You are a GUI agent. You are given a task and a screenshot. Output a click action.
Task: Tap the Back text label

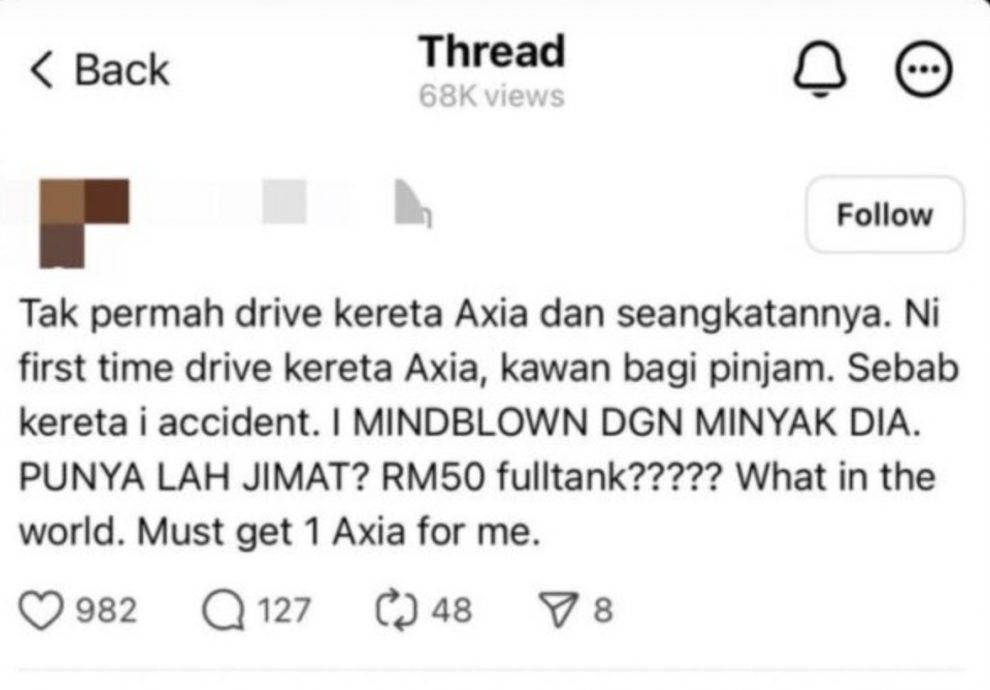click(x=122, y=69)
